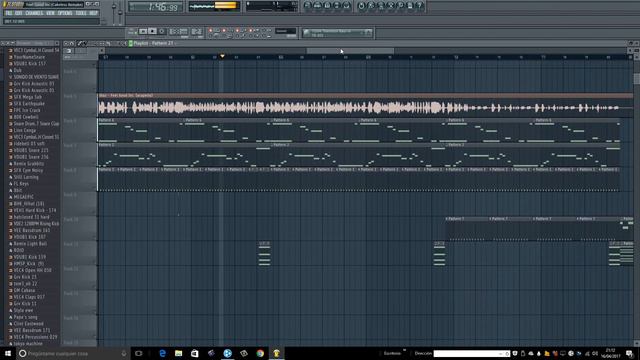640x360 pixels.
Task: Select the first Pattern 7 clip
Action: click(467, 229)
